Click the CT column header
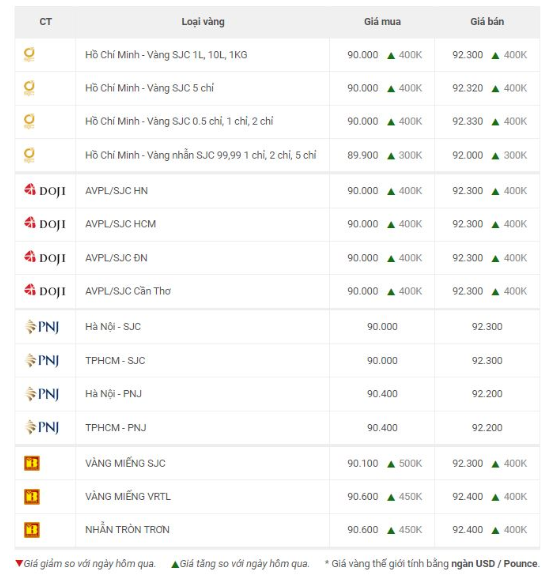 [x=45, y=22]
